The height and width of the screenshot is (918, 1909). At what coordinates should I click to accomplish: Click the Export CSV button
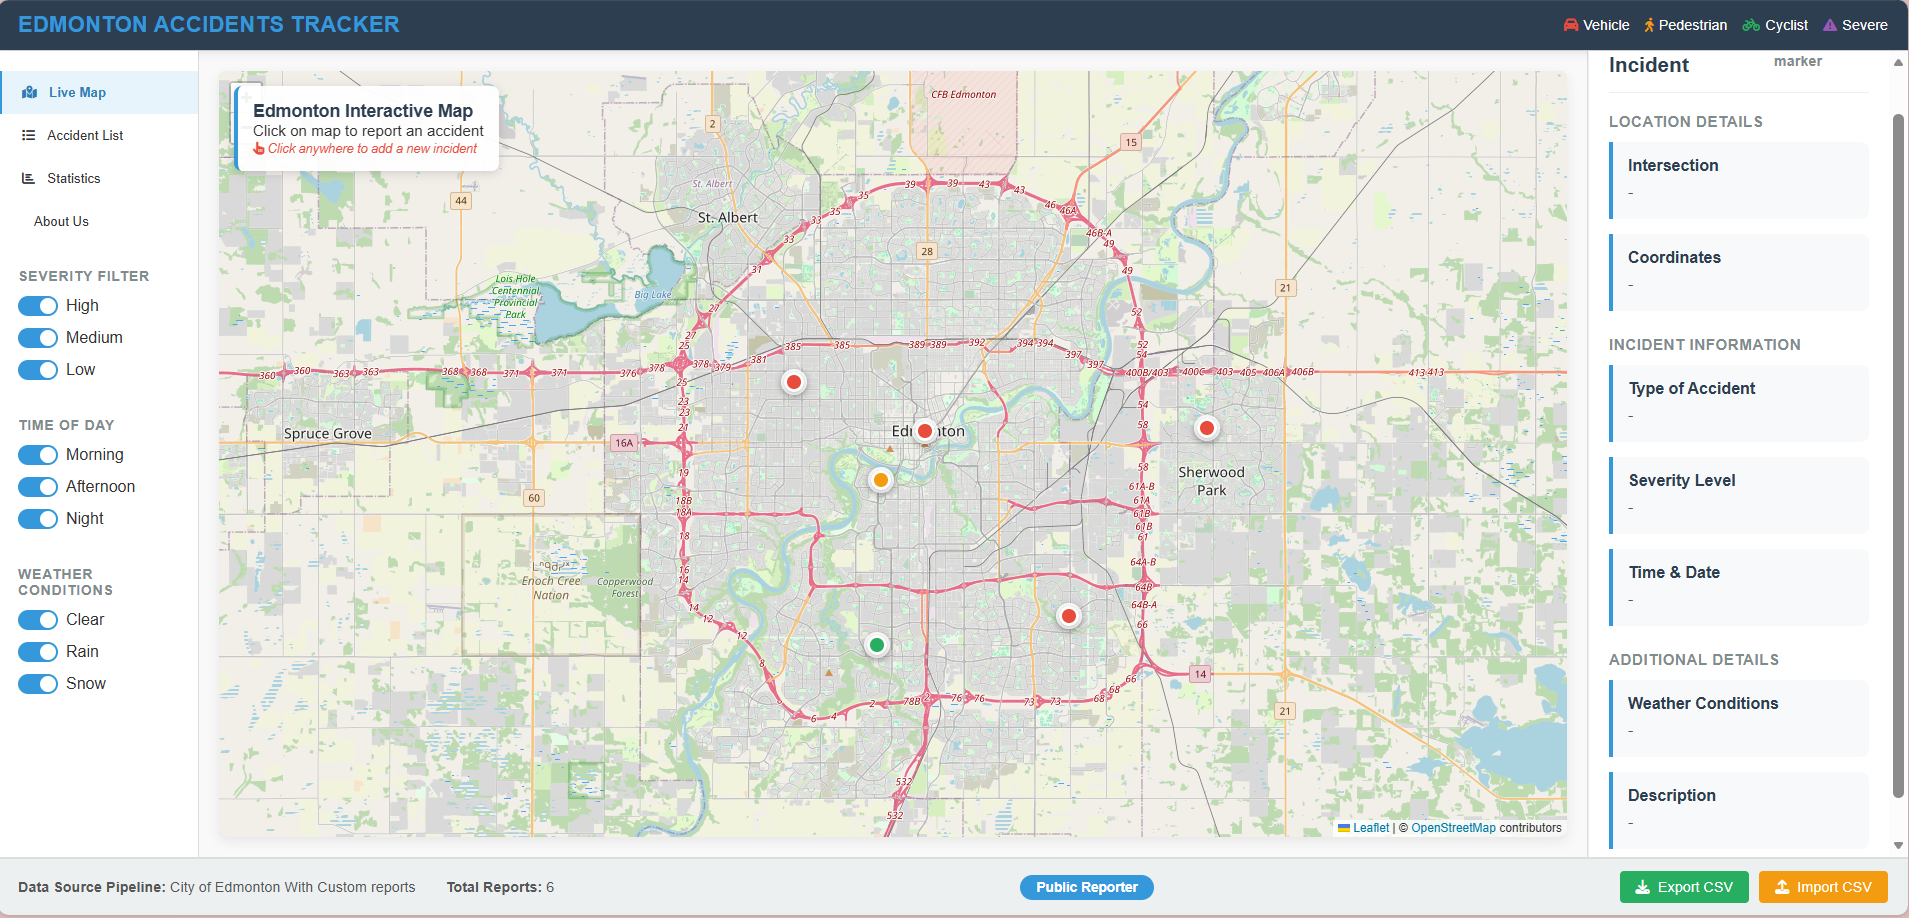point(1684,887)
